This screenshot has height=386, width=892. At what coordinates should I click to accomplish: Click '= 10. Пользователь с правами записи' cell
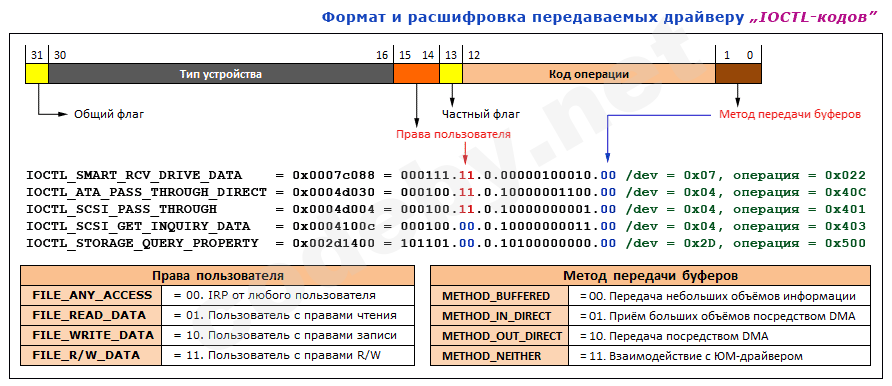click(288, 335)
